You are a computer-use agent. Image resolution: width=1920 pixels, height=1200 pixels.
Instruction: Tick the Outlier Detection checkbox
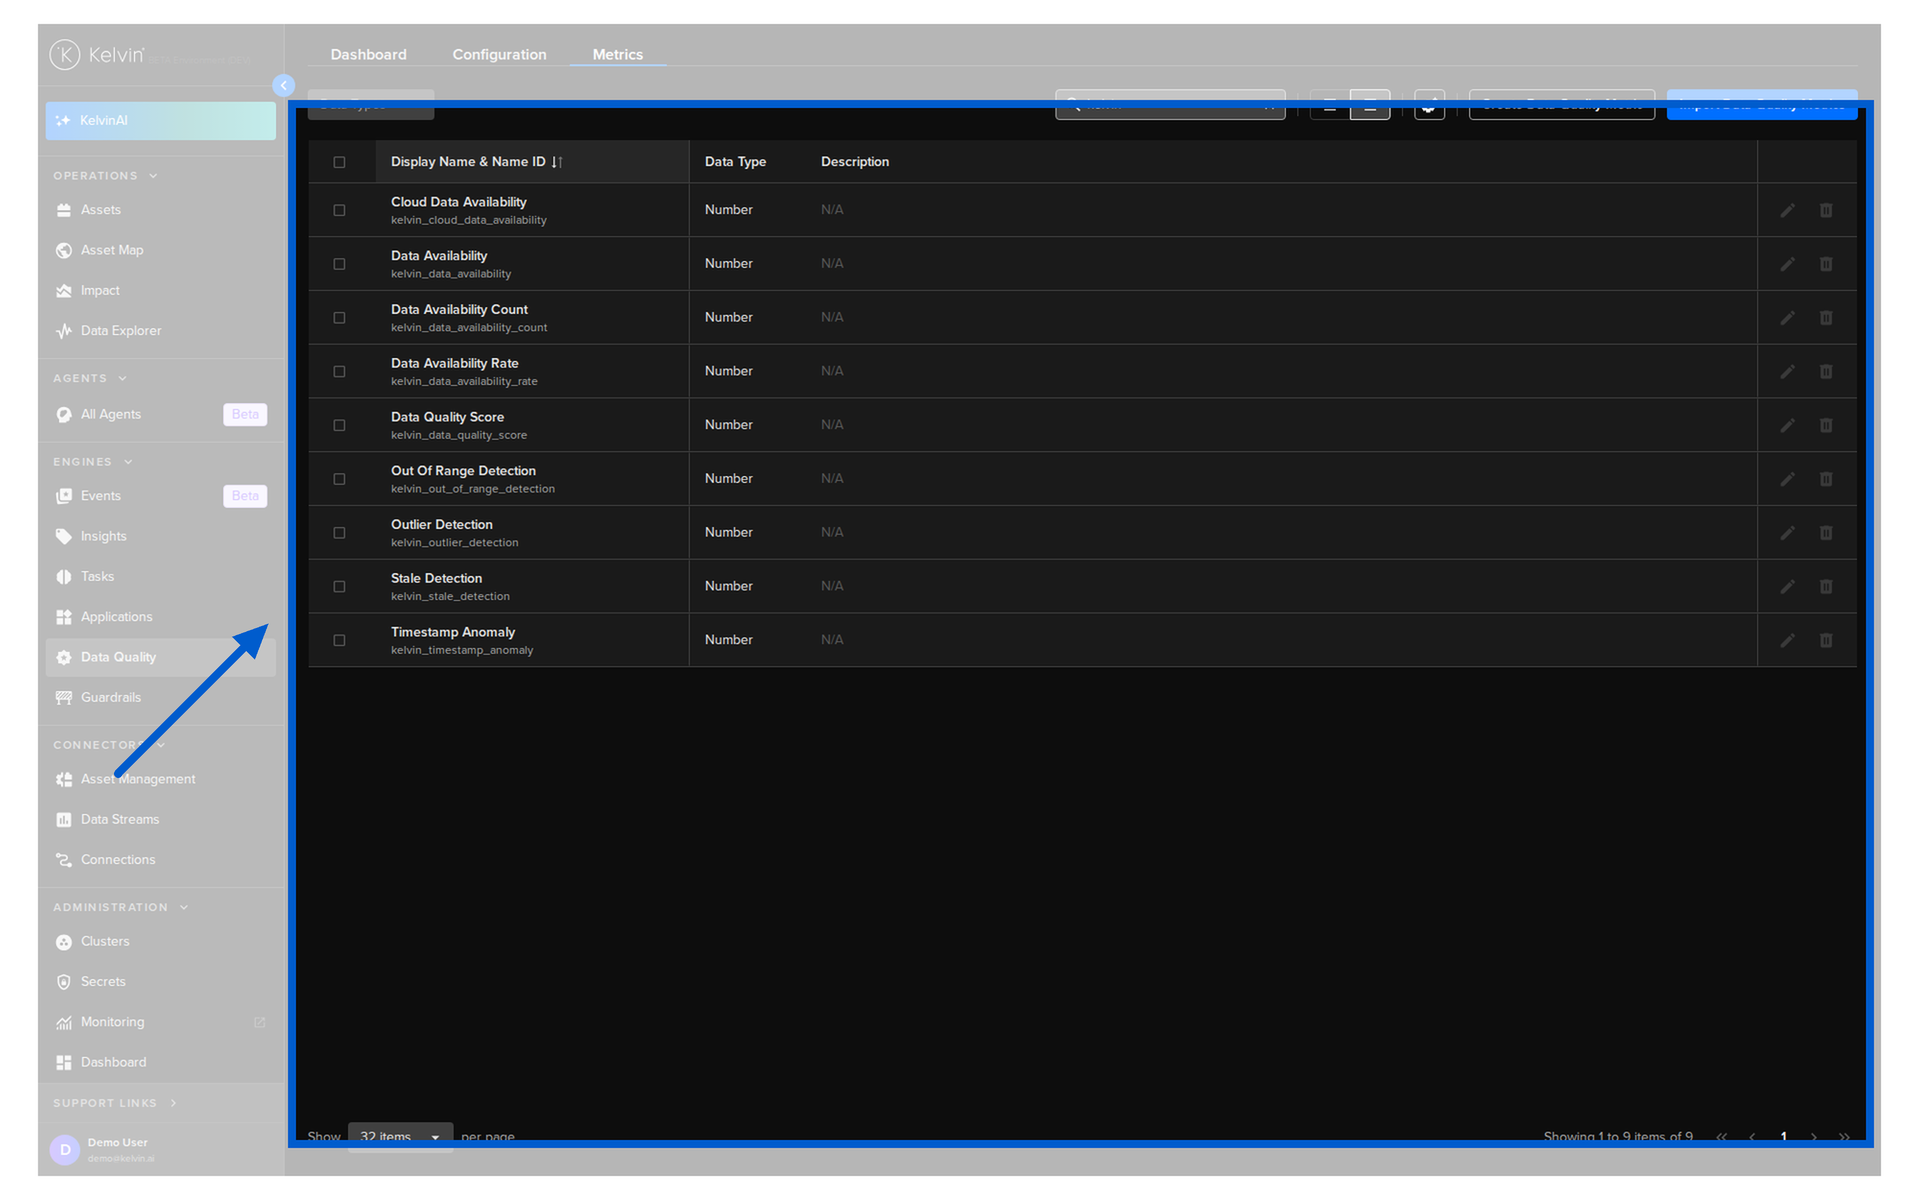[x=339, y=533]
